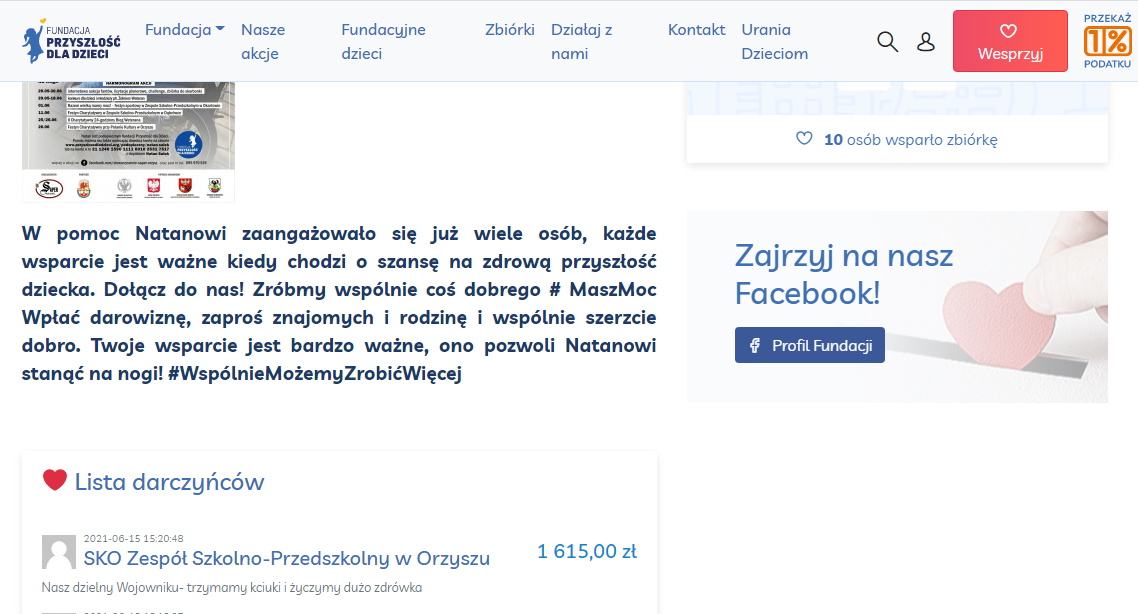This screenshot has height=614, width=1138.
Task: Open the Zbiórki menu item
Action: [x=509, y=30]
